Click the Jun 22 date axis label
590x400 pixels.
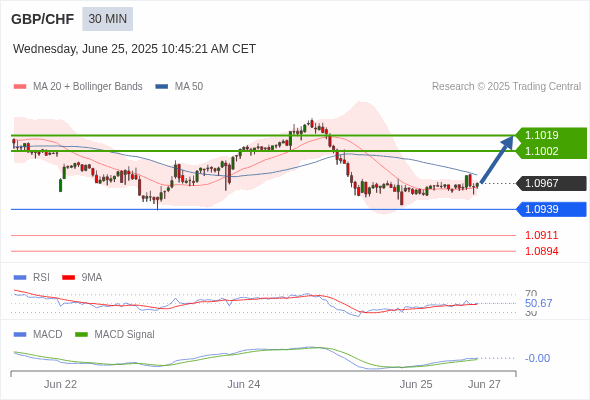60,385
